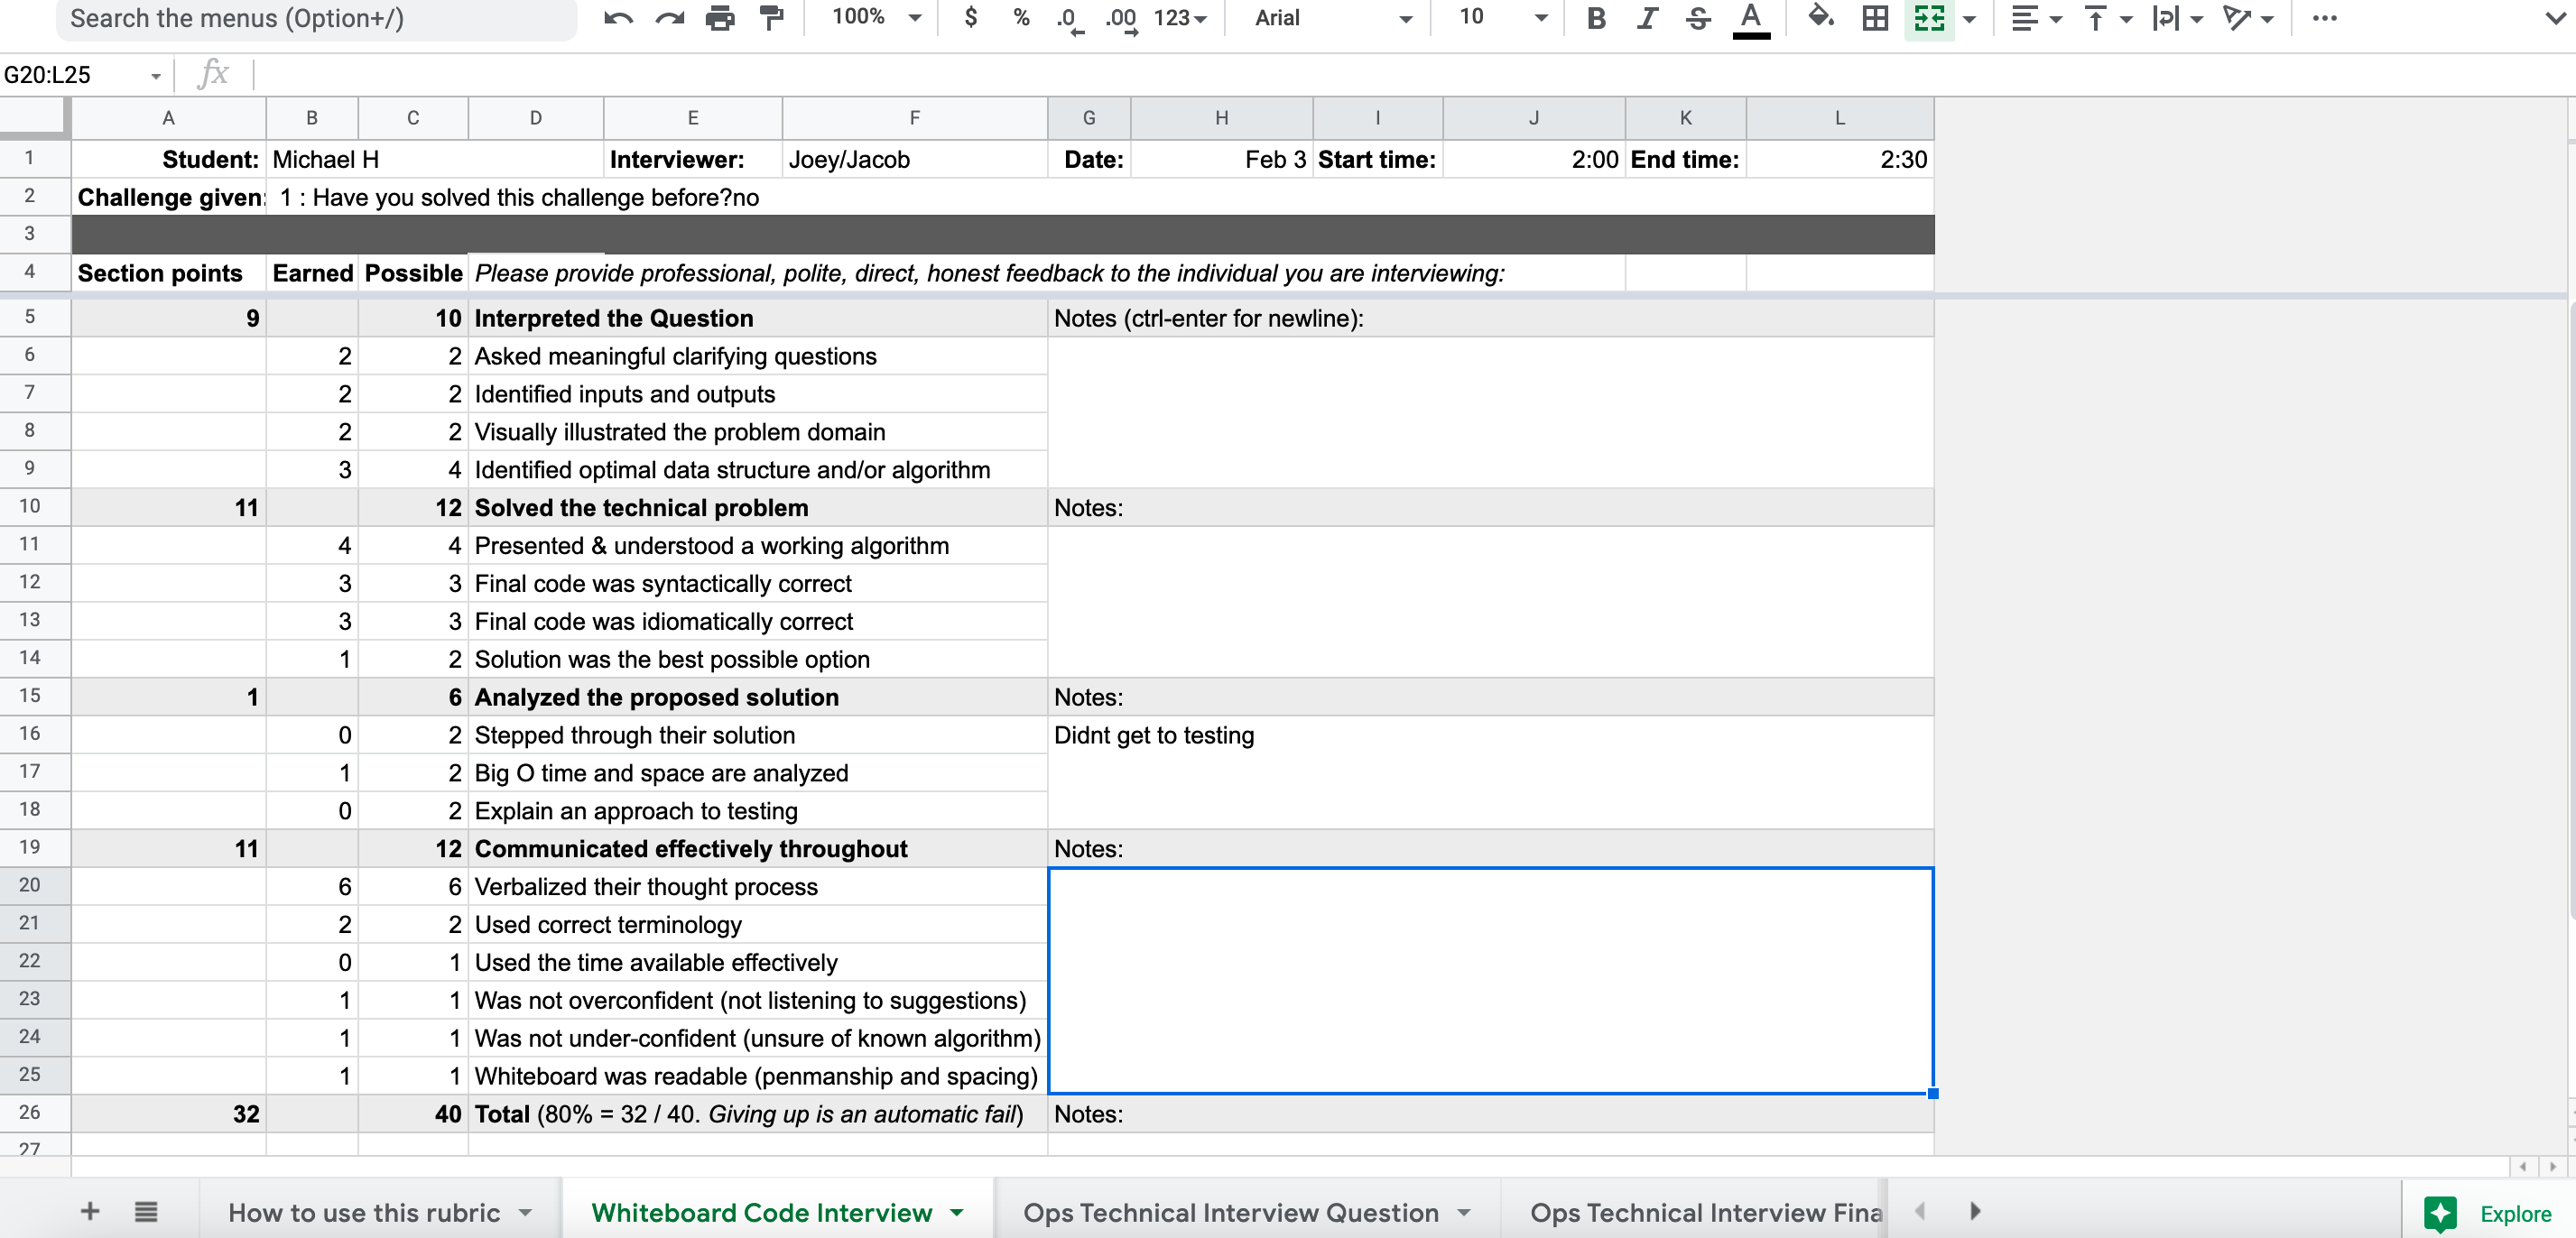This screenshot has width=2576, height=1238.
Task: Toggle italic formatting
Action: point(1647,17)
